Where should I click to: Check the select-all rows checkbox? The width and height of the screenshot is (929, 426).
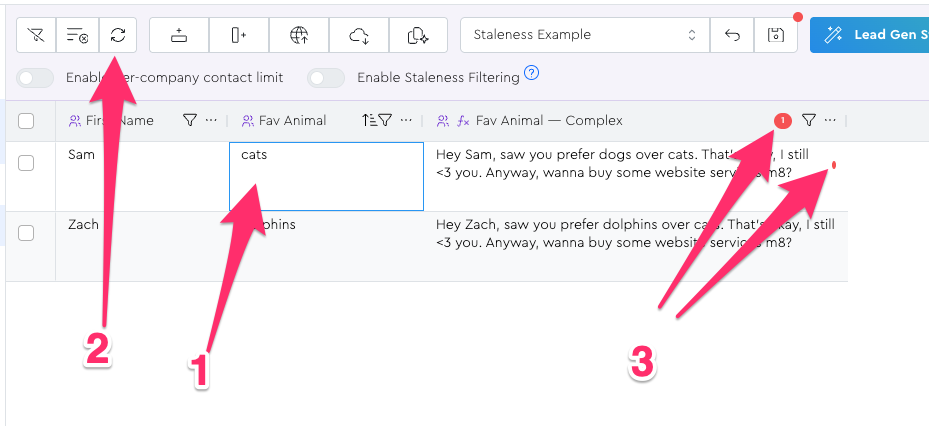(27, 121)
